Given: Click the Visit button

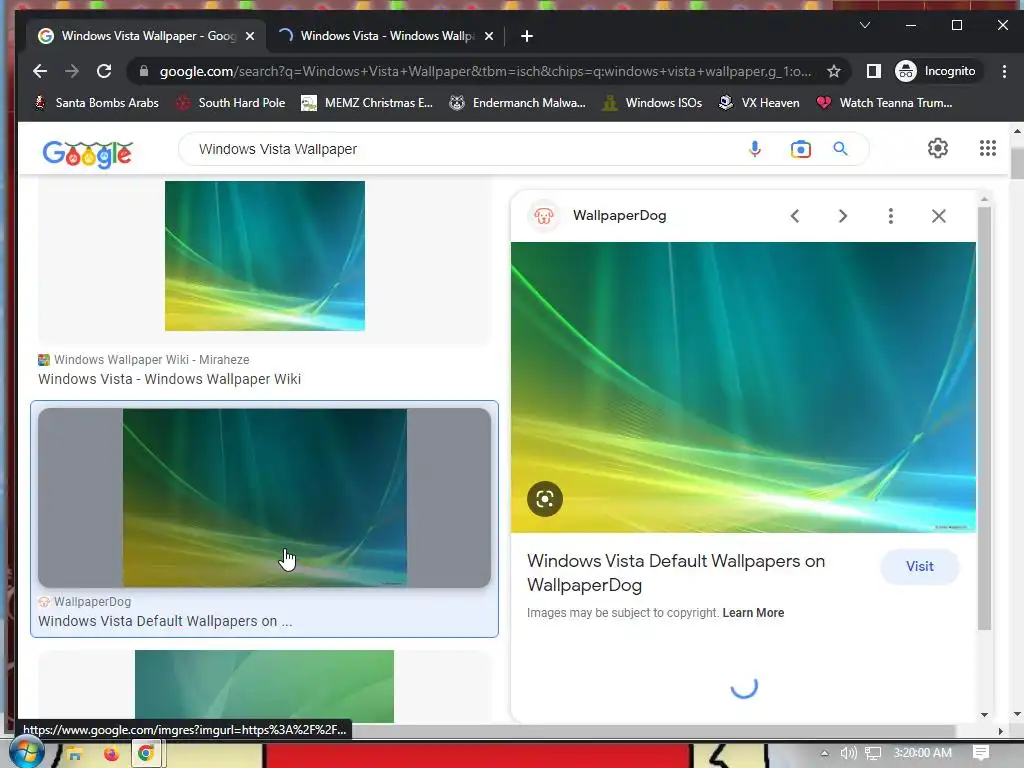Looking at the screenshot, I should point(920,566).
